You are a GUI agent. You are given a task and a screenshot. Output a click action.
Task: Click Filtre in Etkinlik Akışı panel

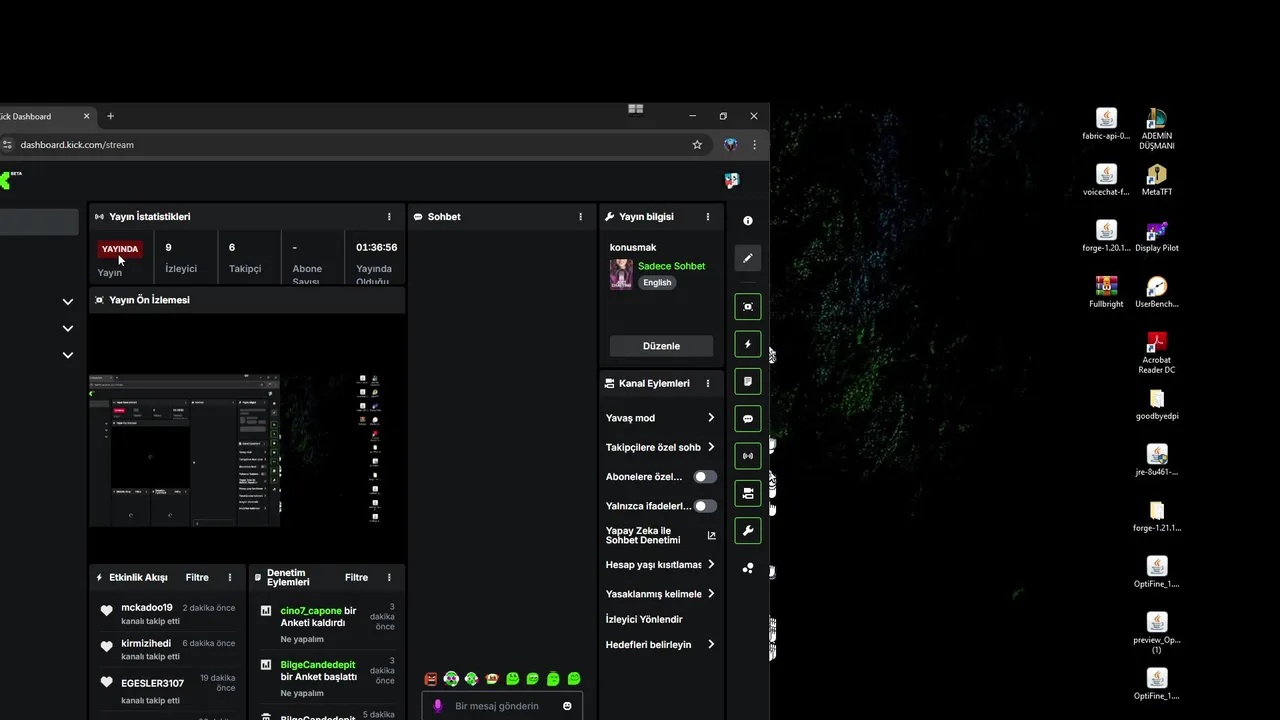click(197, 578)
